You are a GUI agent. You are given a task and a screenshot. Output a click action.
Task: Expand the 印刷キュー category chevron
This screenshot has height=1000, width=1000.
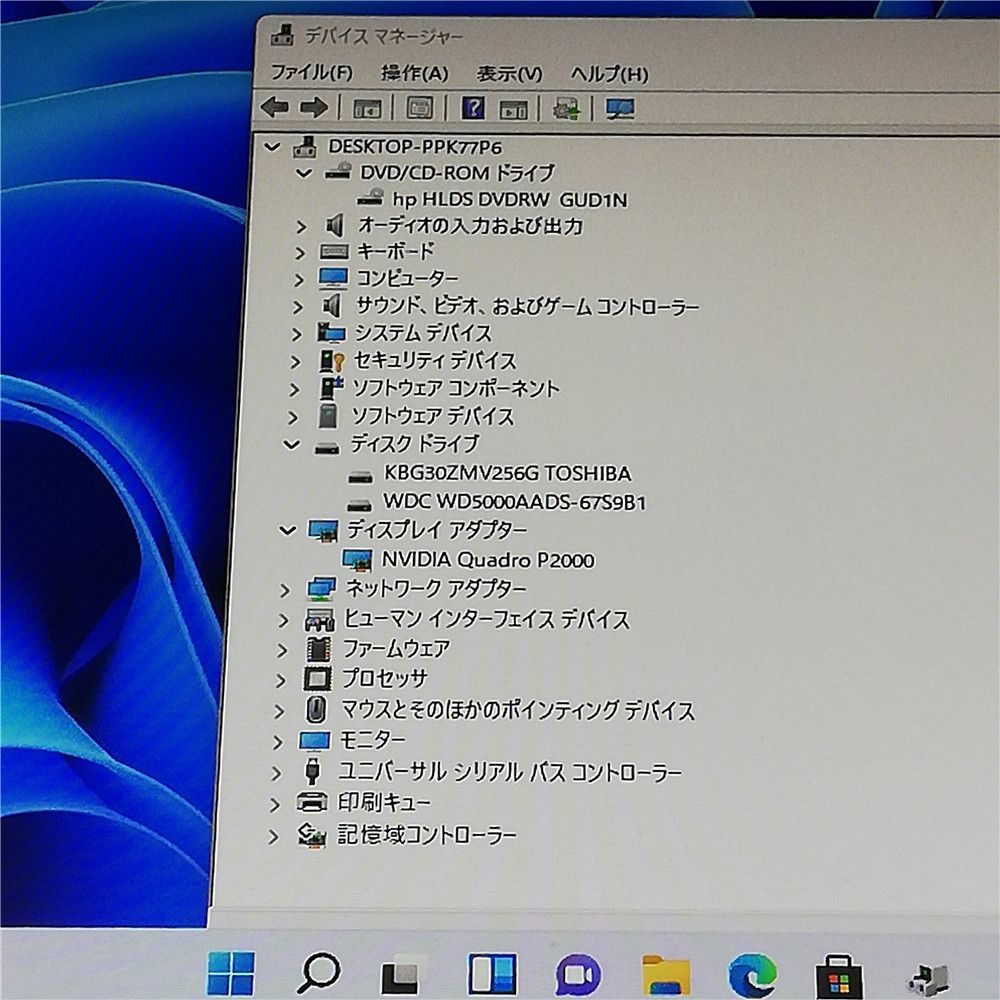[274, 804]
